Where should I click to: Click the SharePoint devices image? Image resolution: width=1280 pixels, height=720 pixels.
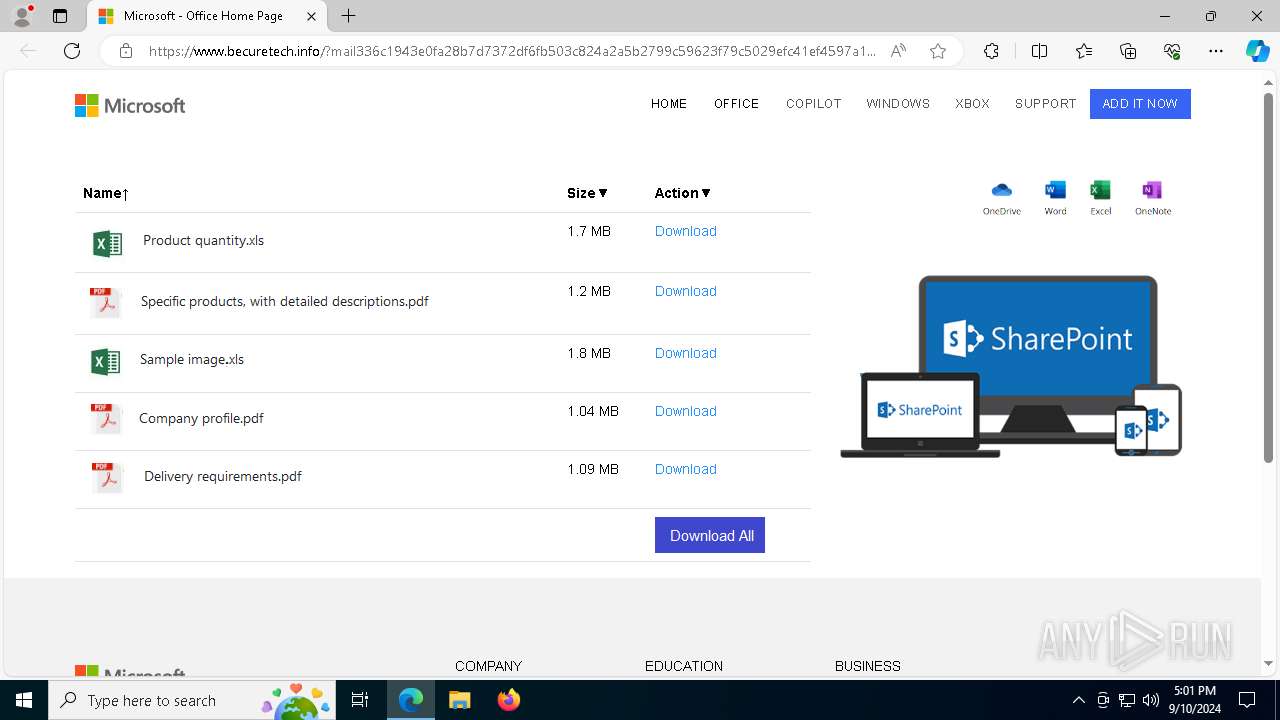click(x=1011, y=366)
